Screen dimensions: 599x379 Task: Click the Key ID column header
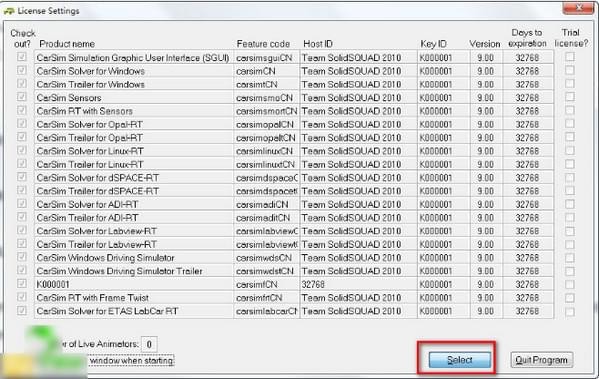tap(433, 44)
